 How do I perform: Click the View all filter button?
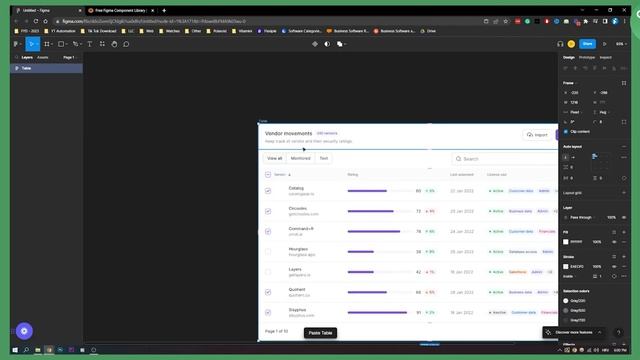tap(274, 158)
